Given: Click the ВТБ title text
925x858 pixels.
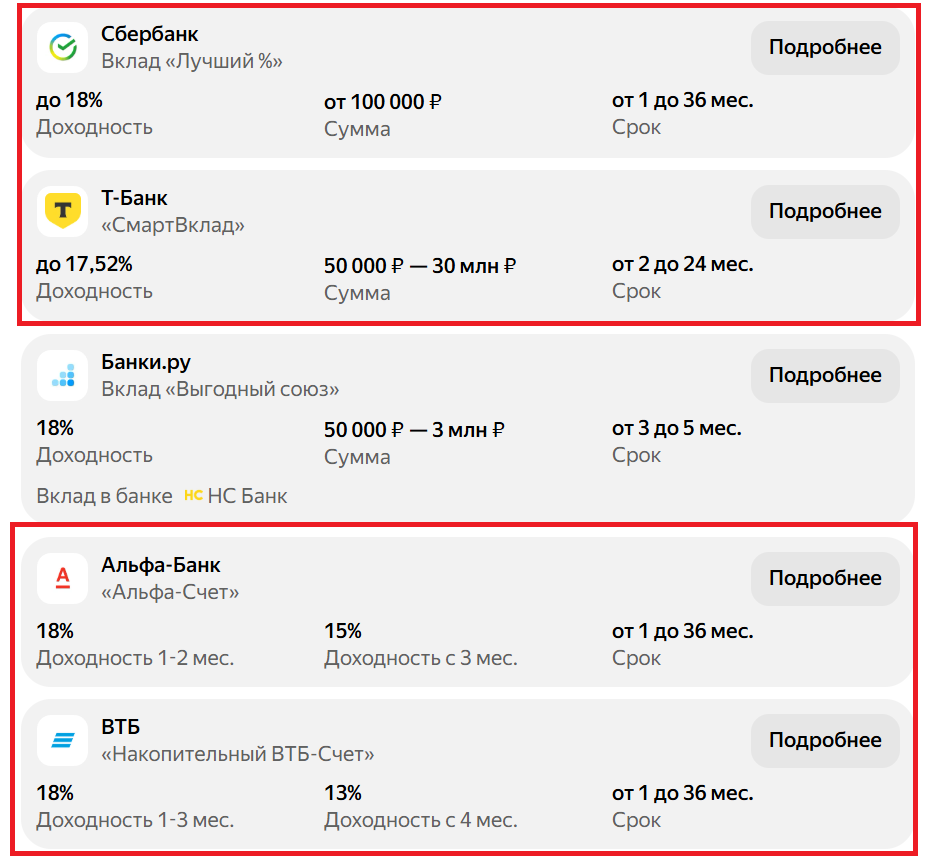Looking at the screenshot, I should pos(121,727).
